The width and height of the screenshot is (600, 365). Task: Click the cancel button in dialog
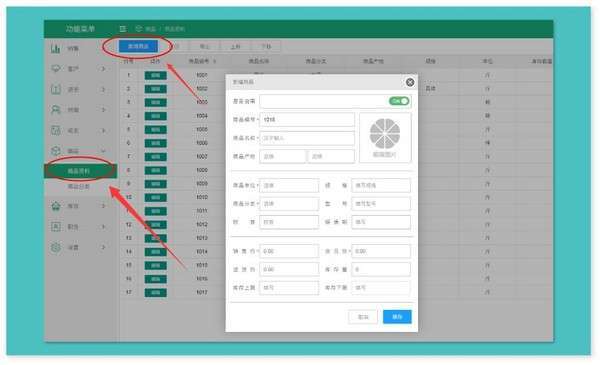[363, 317]
